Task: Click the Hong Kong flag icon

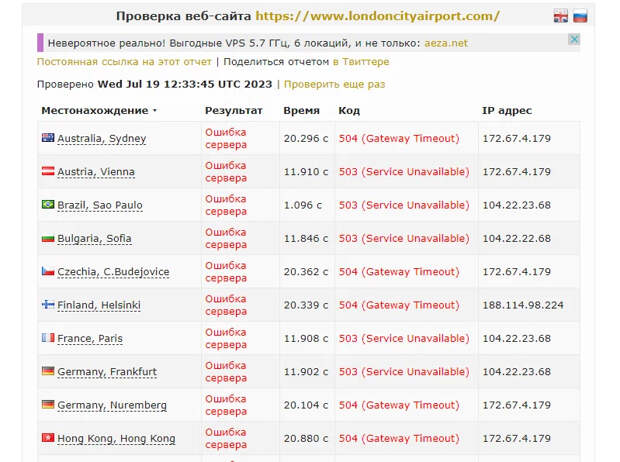Action: point(48,437)
